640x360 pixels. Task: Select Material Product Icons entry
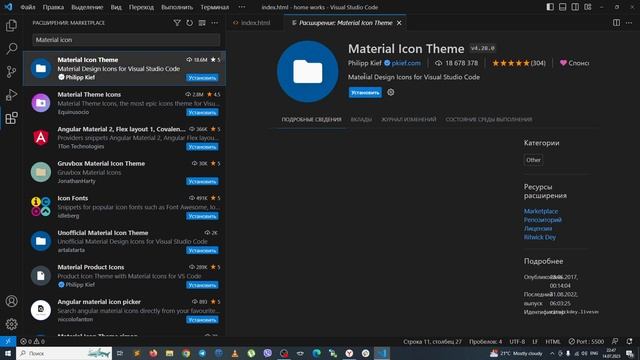[124, 276]
